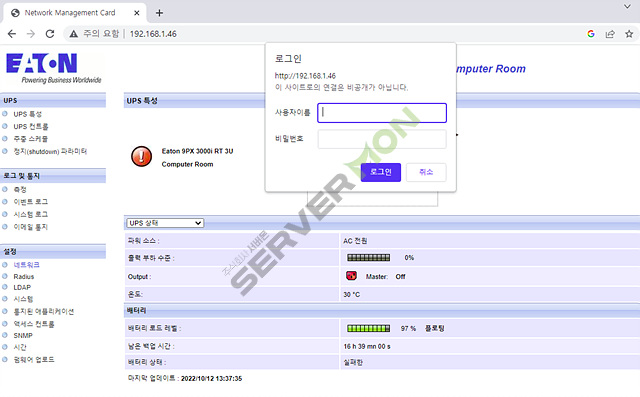640x397 pixels.
Task: Select the Network Management Card tab
Action: tap(76, 13)
